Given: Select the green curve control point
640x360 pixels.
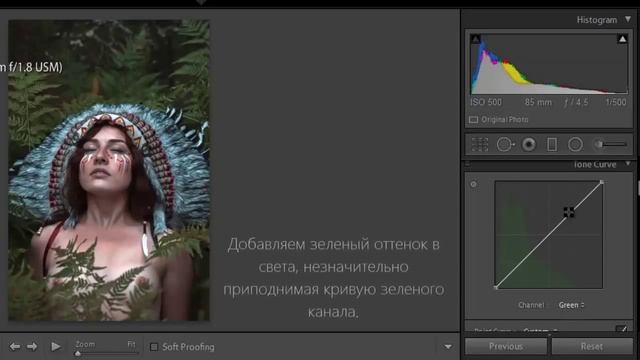Looking at the screenshot, I should [x=569, y=212].
